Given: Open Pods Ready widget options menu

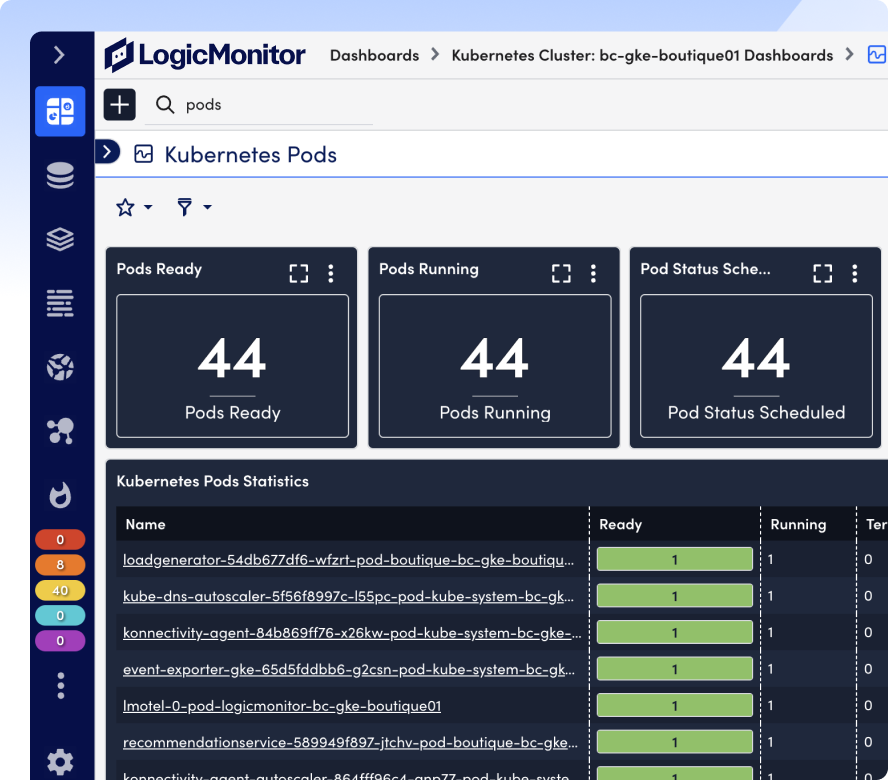Looking at the screenshot, I should (x=331, y=274).
